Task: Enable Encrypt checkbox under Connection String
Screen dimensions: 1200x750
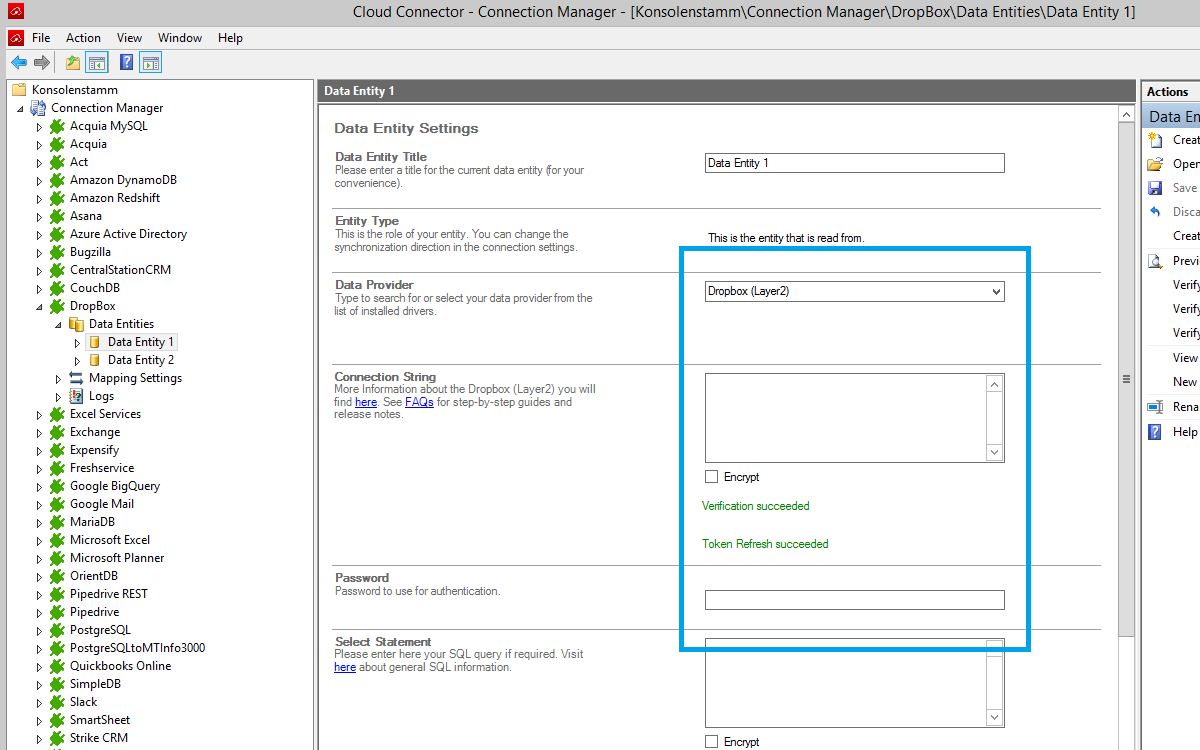Action: [x=711, y=477]
